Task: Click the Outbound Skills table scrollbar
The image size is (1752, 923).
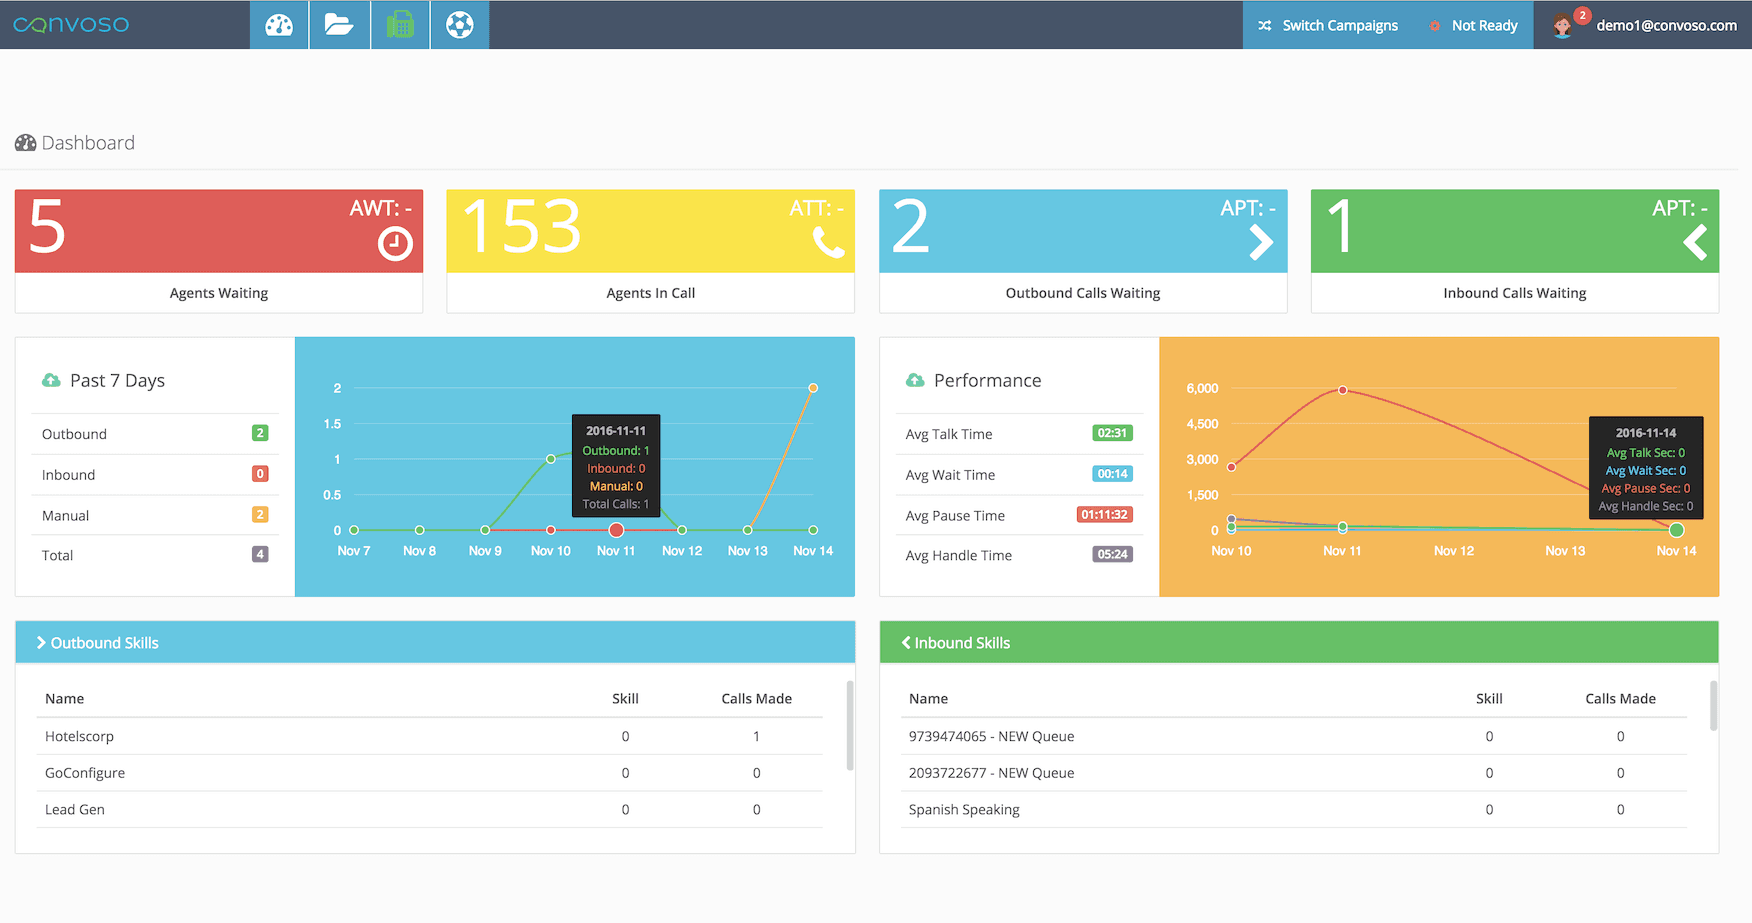Action: pyautogui.click(x=850, y=725)
